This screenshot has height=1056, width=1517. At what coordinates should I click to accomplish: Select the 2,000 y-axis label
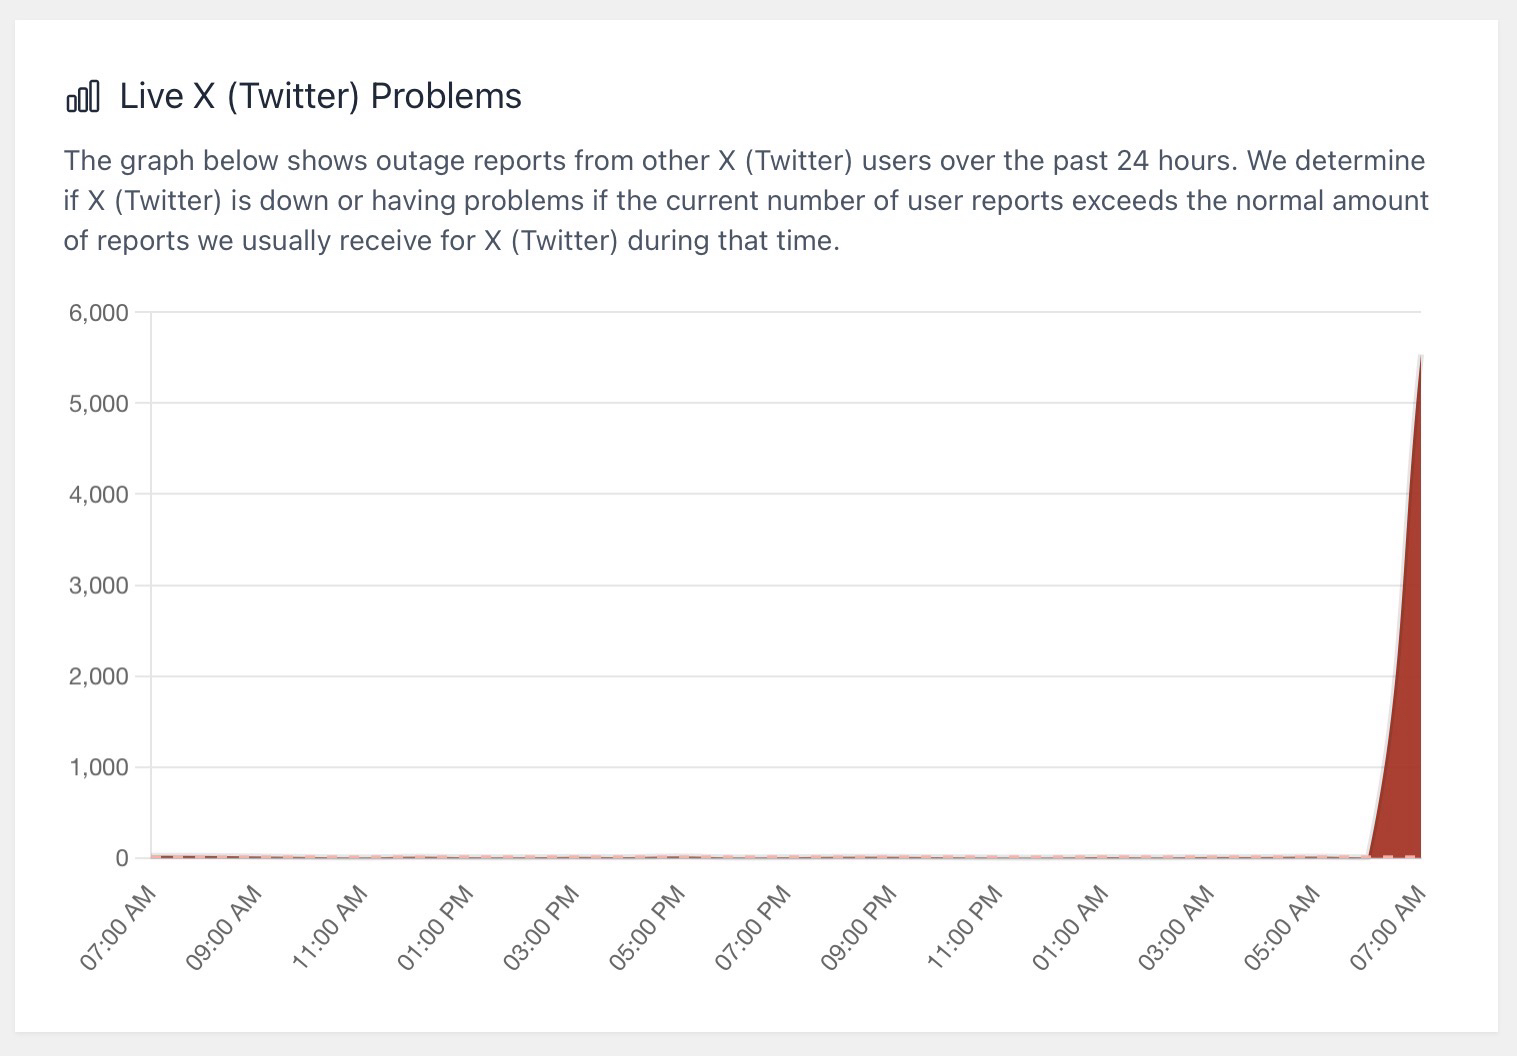(x=98, y=677)
